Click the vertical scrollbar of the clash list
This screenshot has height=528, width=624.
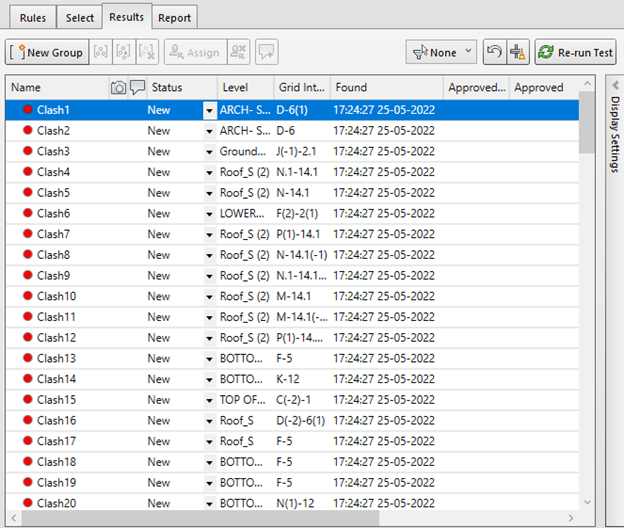pyautogui.click(x=585, y=300)
